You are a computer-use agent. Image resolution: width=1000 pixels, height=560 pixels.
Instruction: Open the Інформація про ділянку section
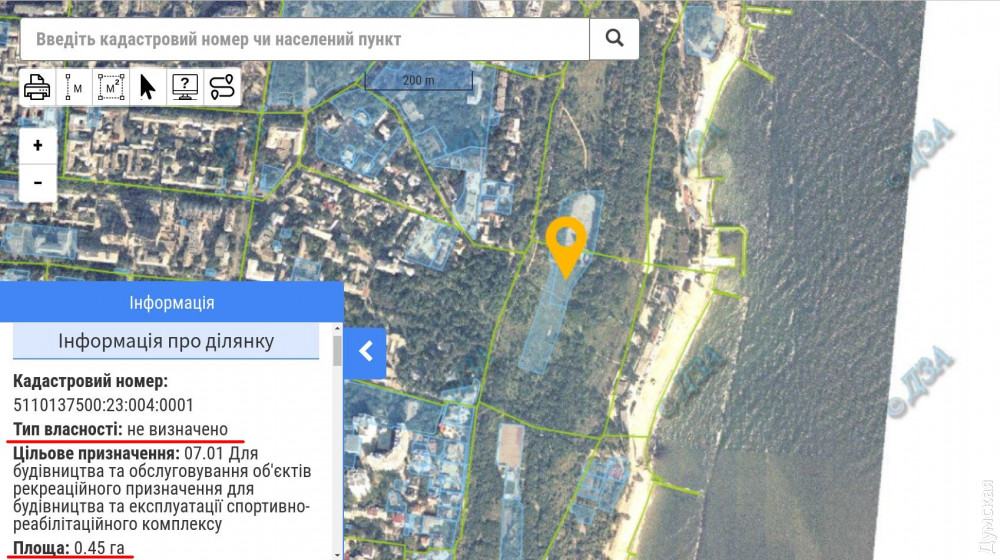[x=166, y=341]
